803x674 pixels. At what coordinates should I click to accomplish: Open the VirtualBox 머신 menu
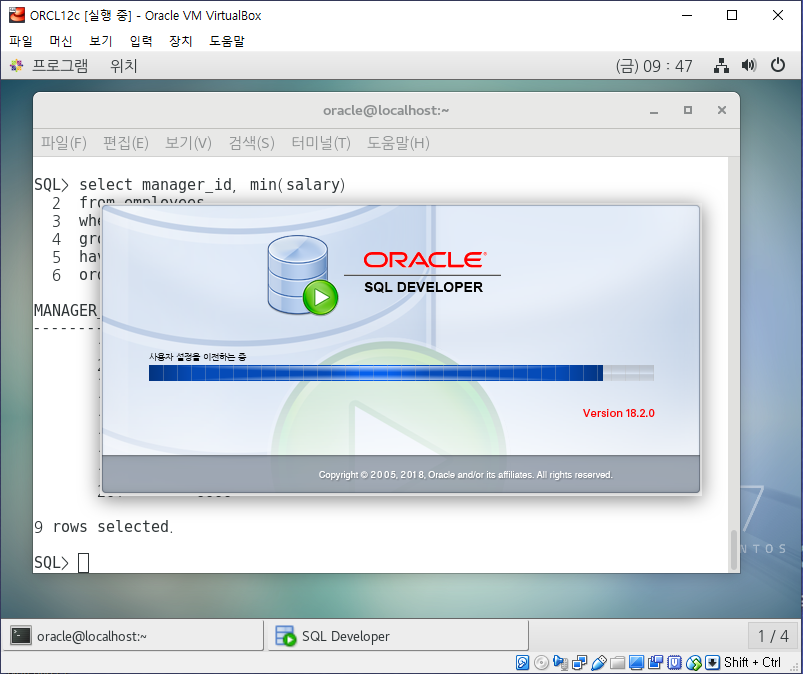[x=61, y=41]
